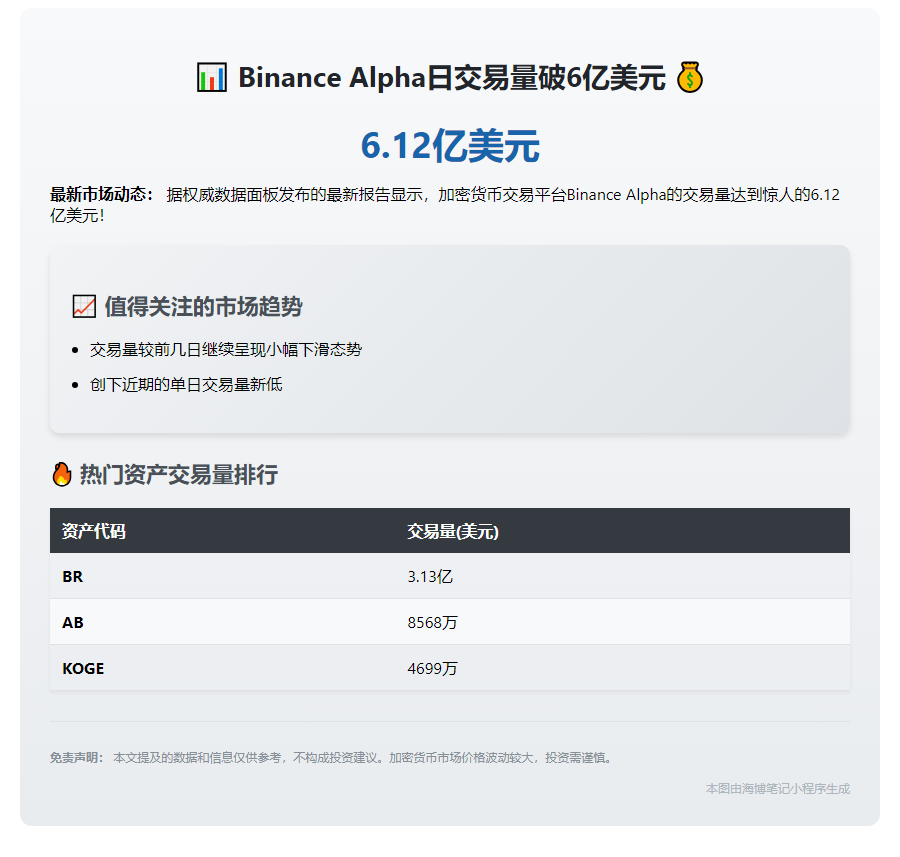900x857 pixels.
Task: Click the bar chart emoji in title
Action: tap(212, 77)
